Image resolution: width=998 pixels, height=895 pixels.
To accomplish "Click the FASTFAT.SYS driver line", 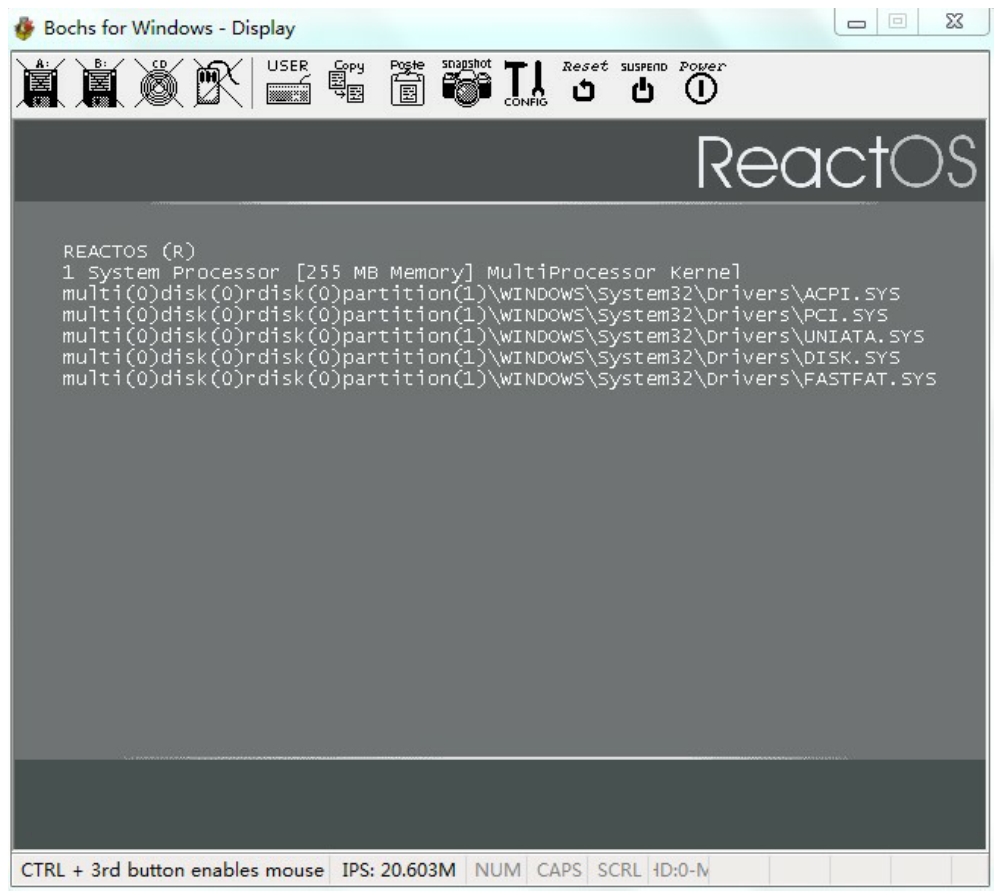I will [x=500, y=379].
